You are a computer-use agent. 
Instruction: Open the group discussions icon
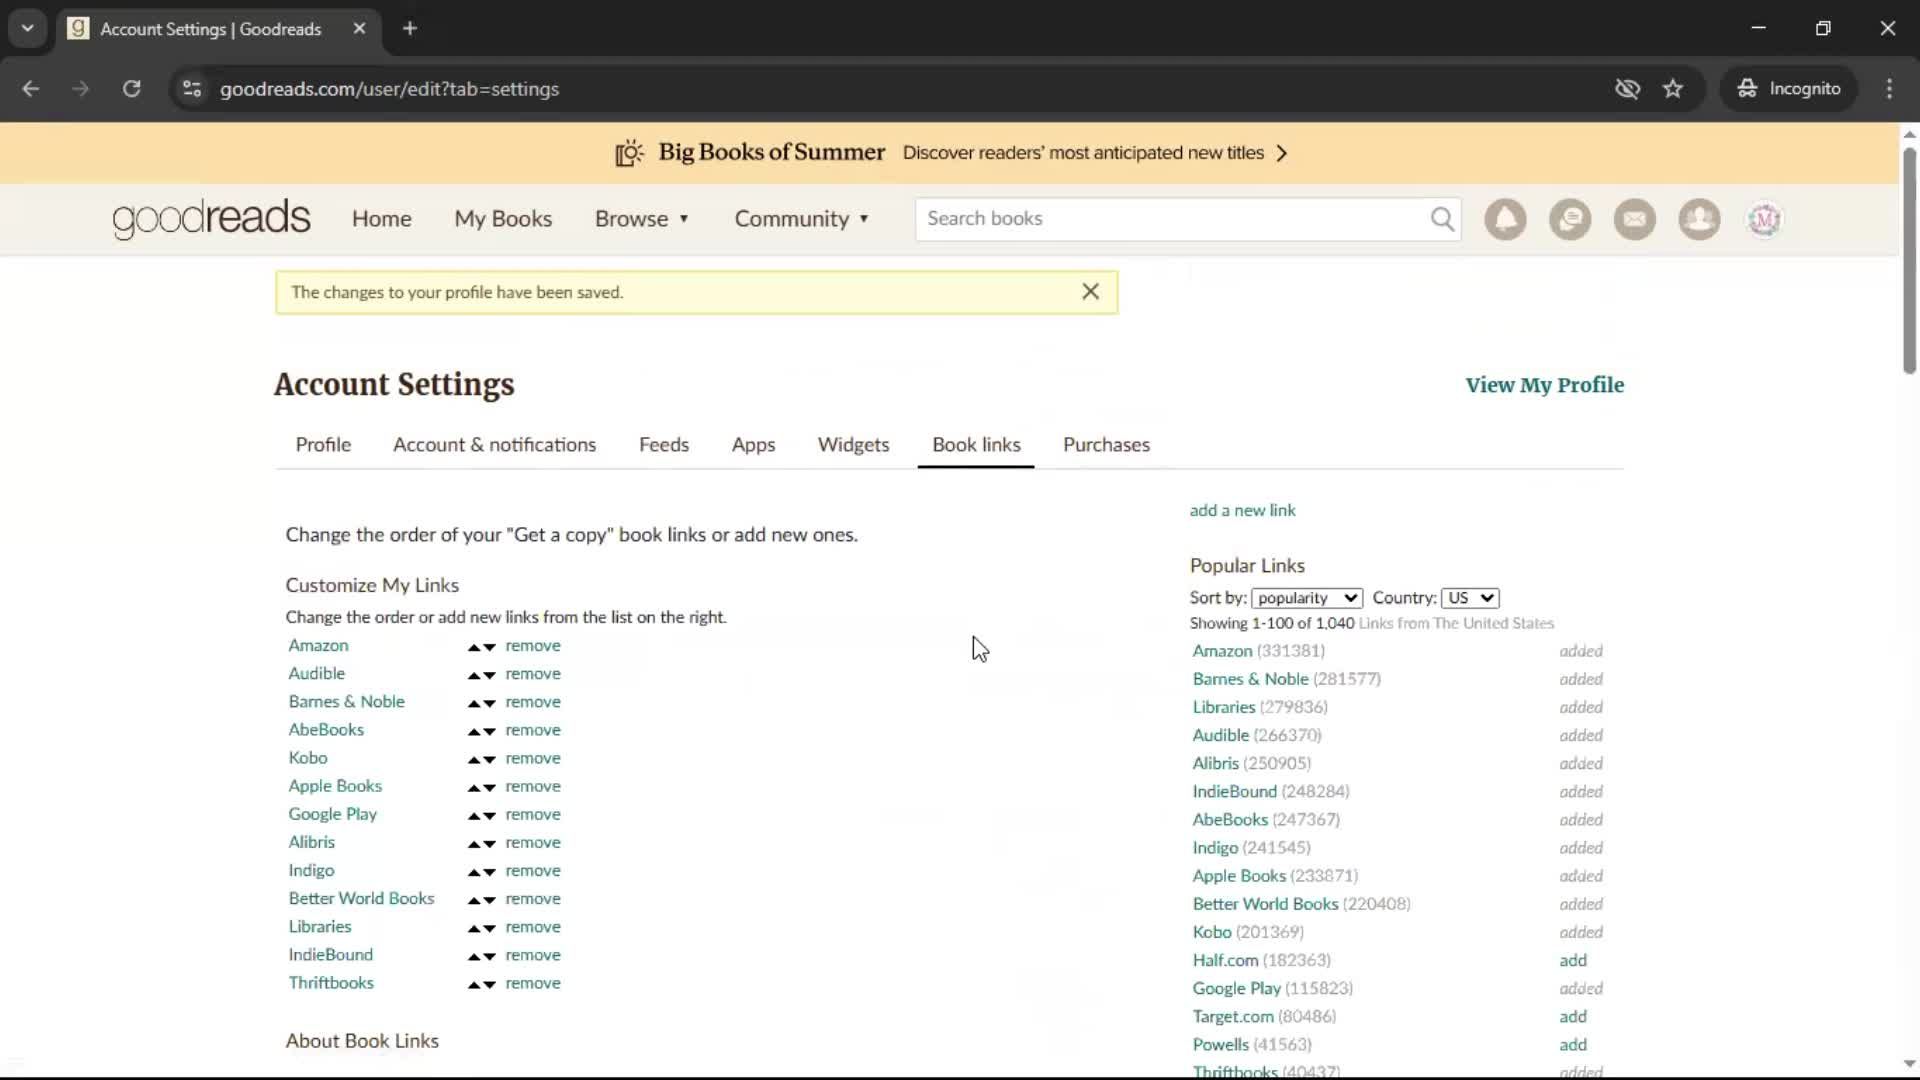point(1570,219)
